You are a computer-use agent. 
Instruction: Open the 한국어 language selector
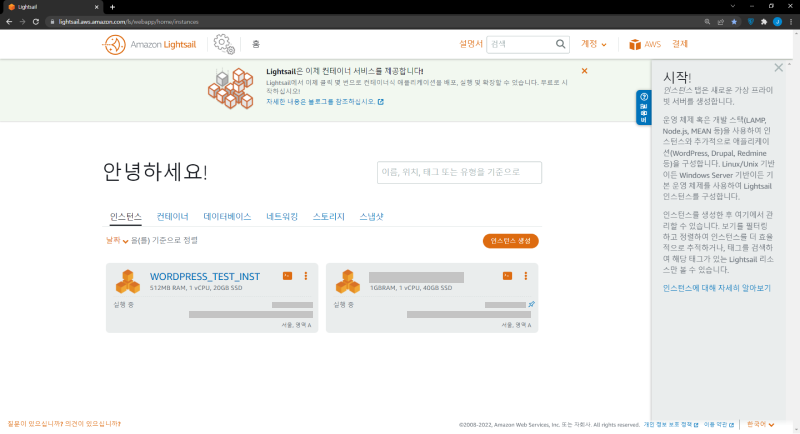760,424
